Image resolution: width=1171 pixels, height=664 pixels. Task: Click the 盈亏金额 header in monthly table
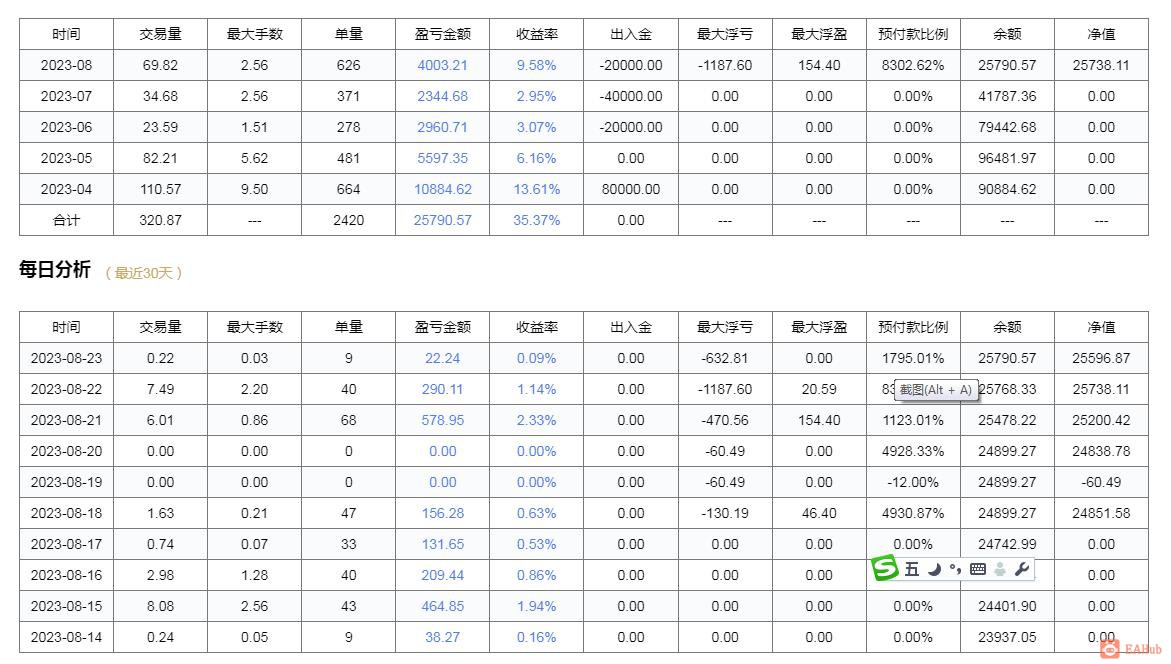(x=442, y=34)
